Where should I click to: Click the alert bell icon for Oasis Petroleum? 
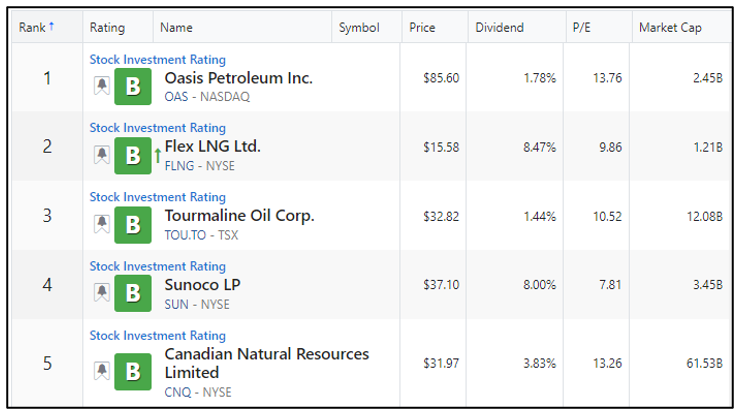tap(102, 85)
